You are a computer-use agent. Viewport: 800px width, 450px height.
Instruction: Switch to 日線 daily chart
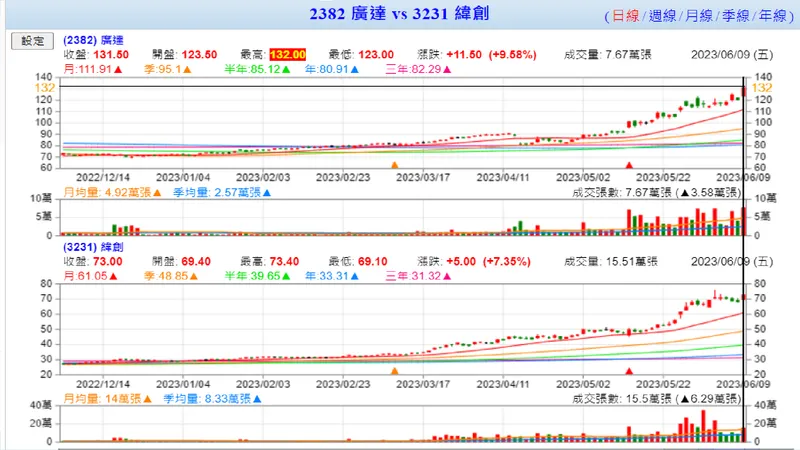[625, 16]
